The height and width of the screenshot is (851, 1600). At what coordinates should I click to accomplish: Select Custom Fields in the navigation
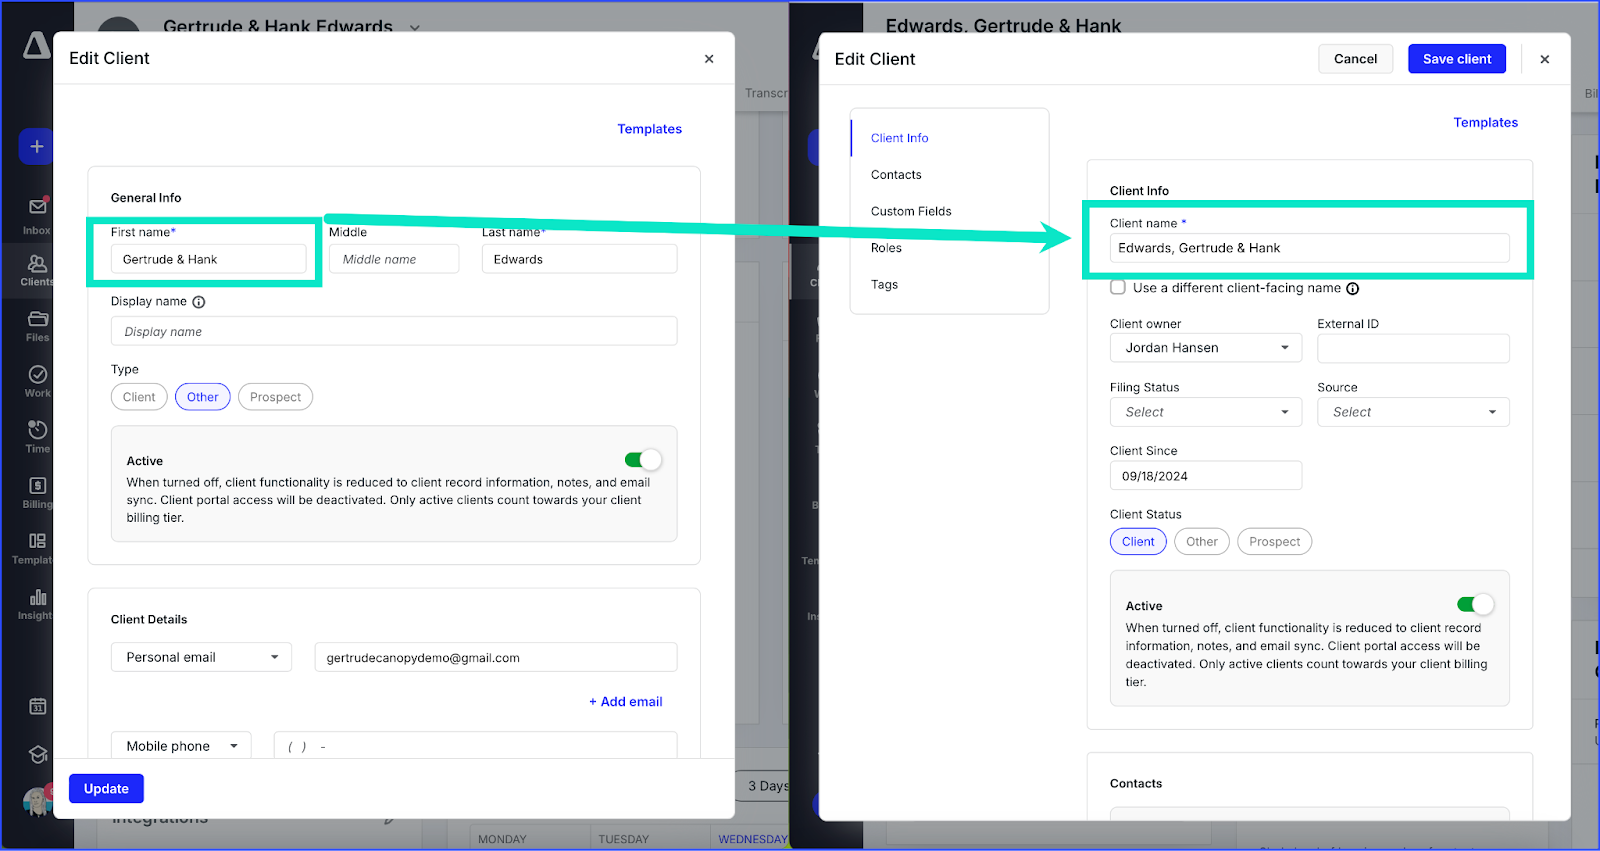(911, 211)
